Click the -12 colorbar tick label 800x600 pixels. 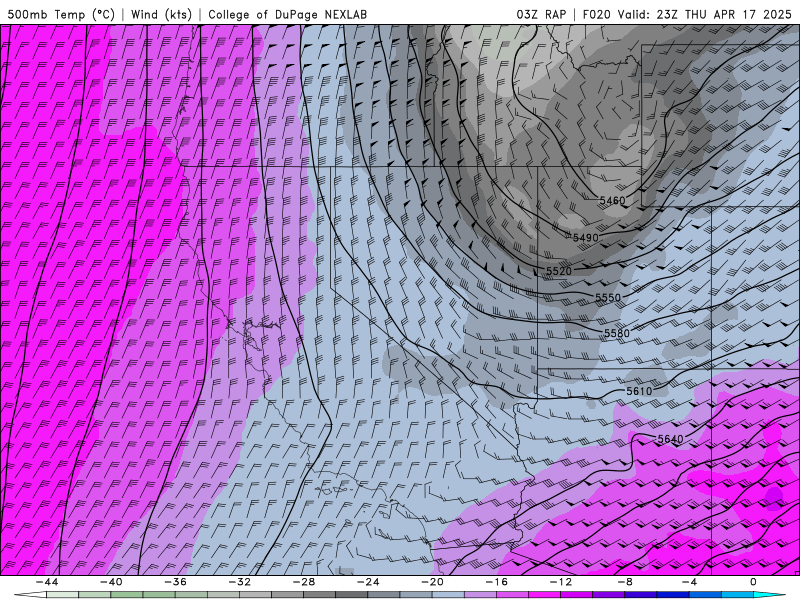(561, 582)
